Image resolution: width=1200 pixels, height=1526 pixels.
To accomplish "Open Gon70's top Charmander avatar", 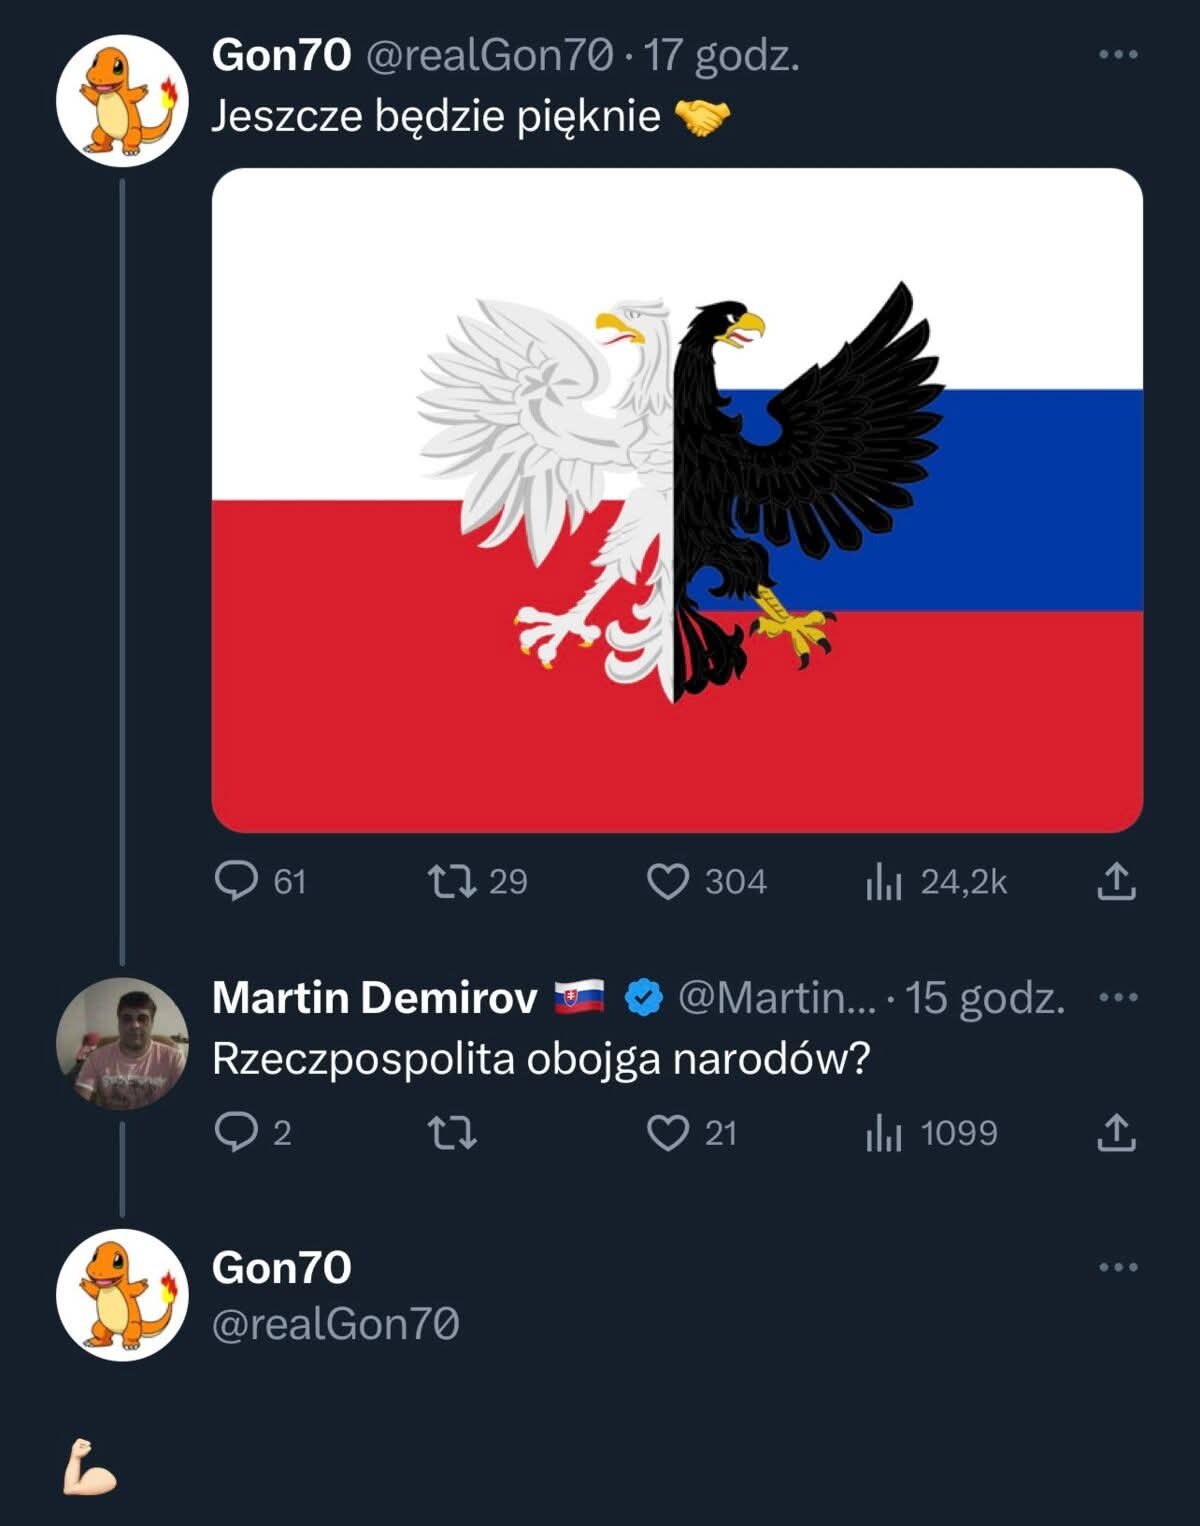I will 122,101.
